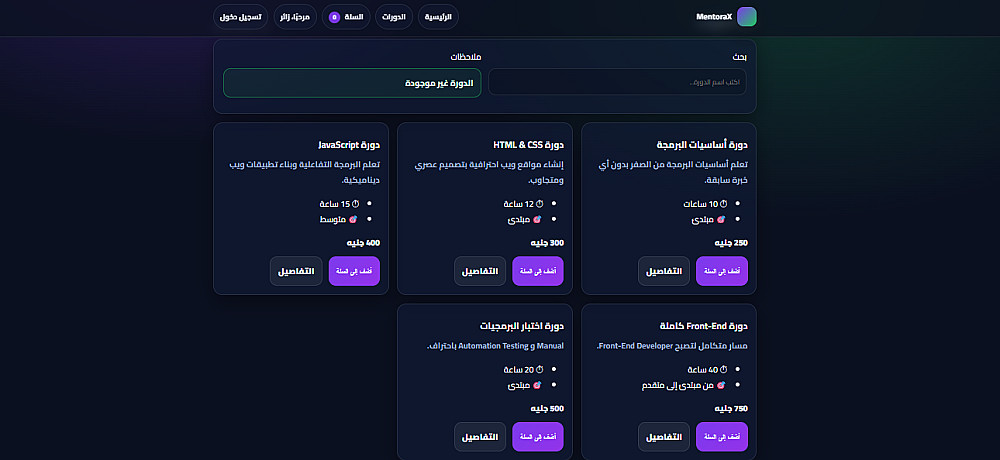The height and width of the screenshot is (460, 1000).
Task: Click the clock icon in أساسيات البرمجة course
Action: tap(724, 203)
